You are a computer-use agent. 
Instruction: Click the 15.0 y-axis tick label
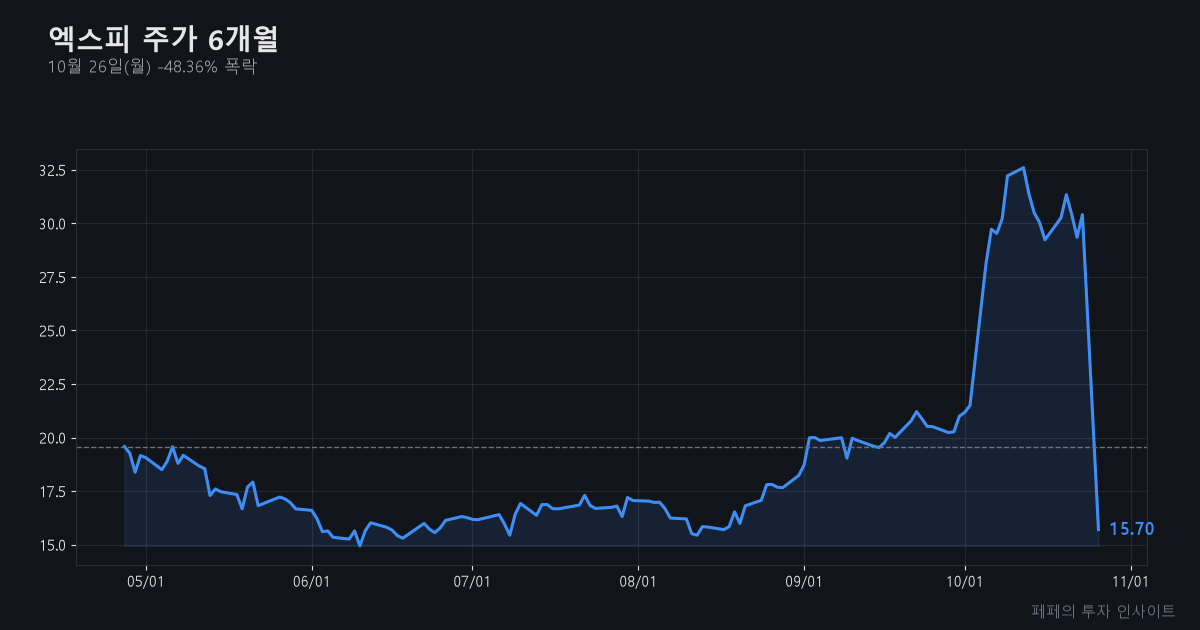point(52,546)
